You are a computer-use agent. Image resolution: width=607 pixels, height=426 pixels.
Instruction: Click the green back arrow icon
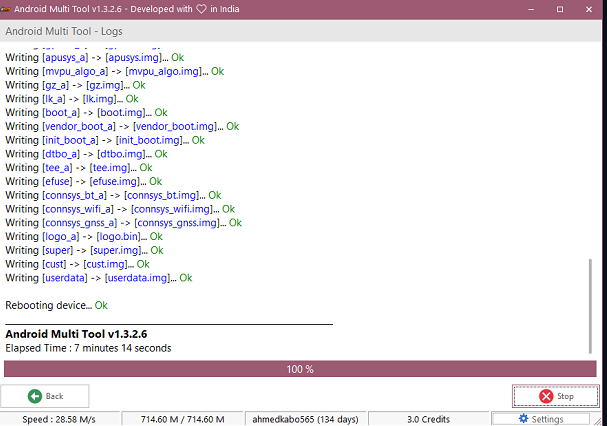tap(35, 396)
